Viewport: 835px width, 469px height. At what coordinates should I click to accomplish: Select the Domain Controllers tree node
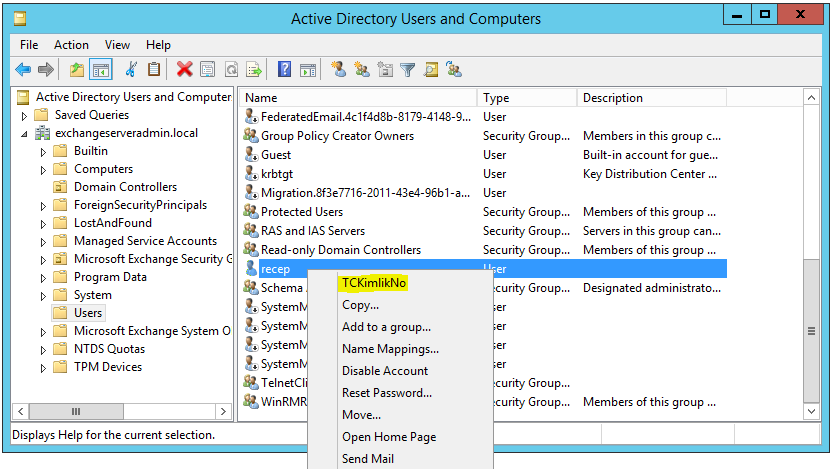(x=125, y=187)
